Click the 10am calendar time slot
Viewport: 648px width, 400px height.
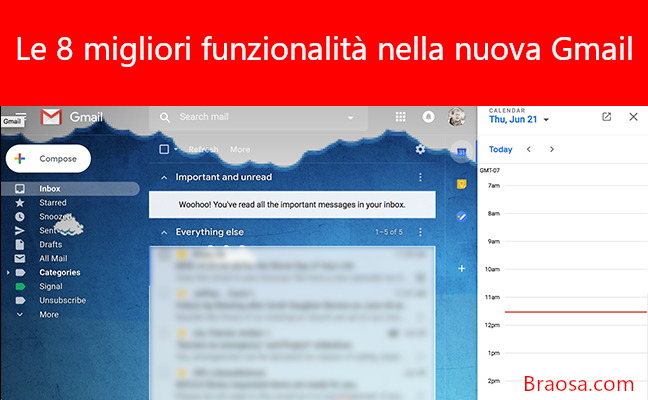tap(576, 283)
